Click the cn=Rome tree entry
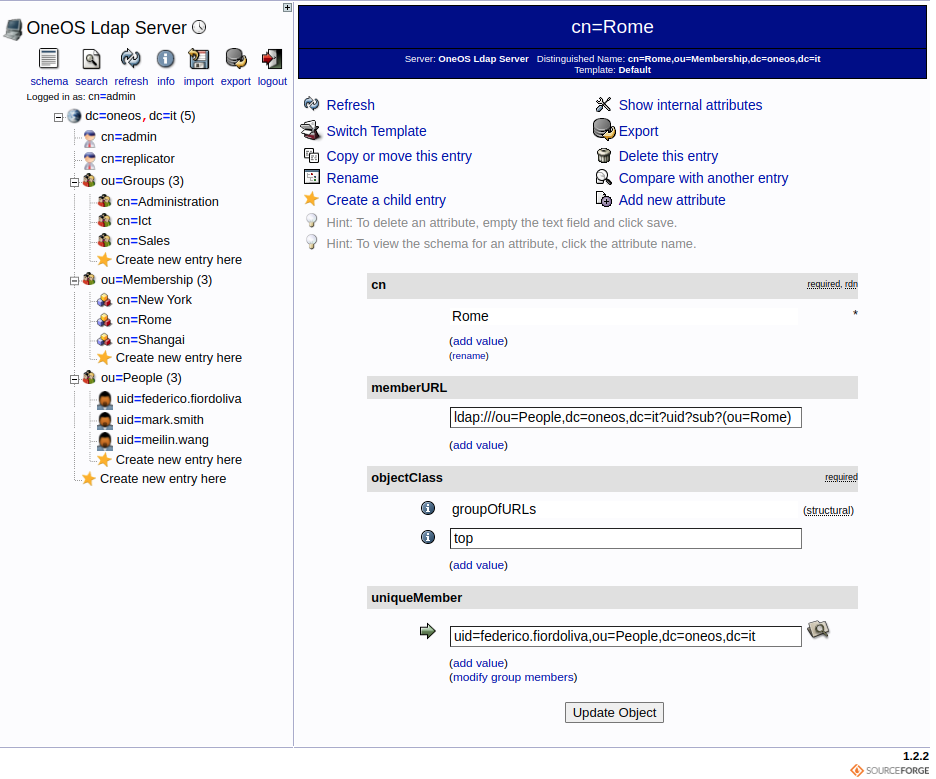This screenshot has height=779, width=936. [144, 320]
